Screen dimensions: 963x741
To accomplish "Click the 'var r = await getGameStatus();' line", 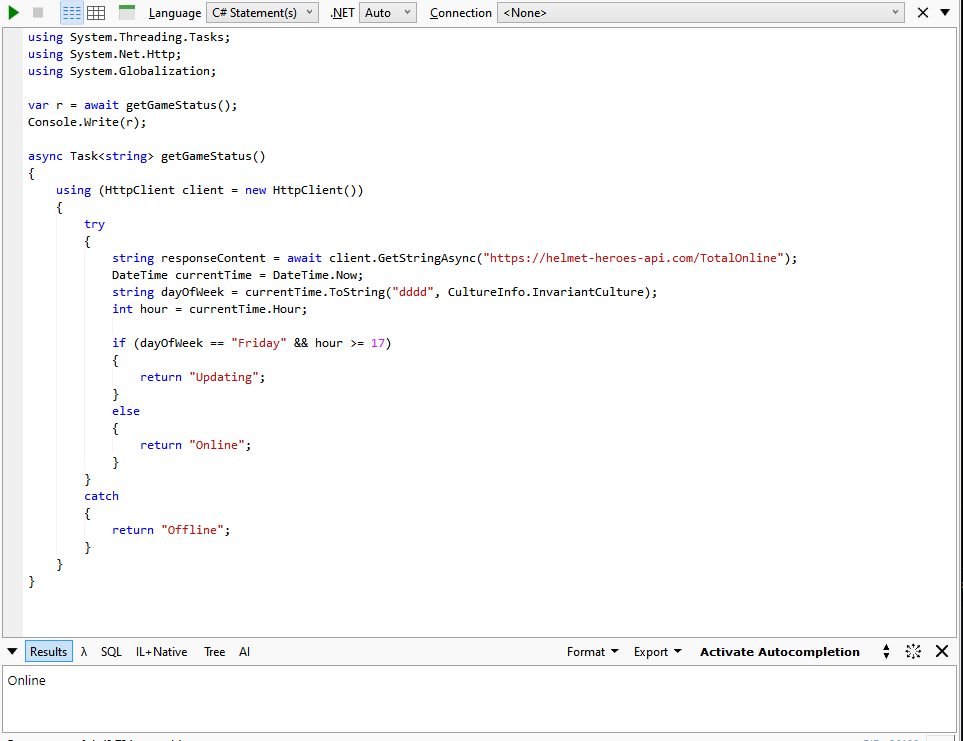I will pyautogui.click(x=133, y=105).
